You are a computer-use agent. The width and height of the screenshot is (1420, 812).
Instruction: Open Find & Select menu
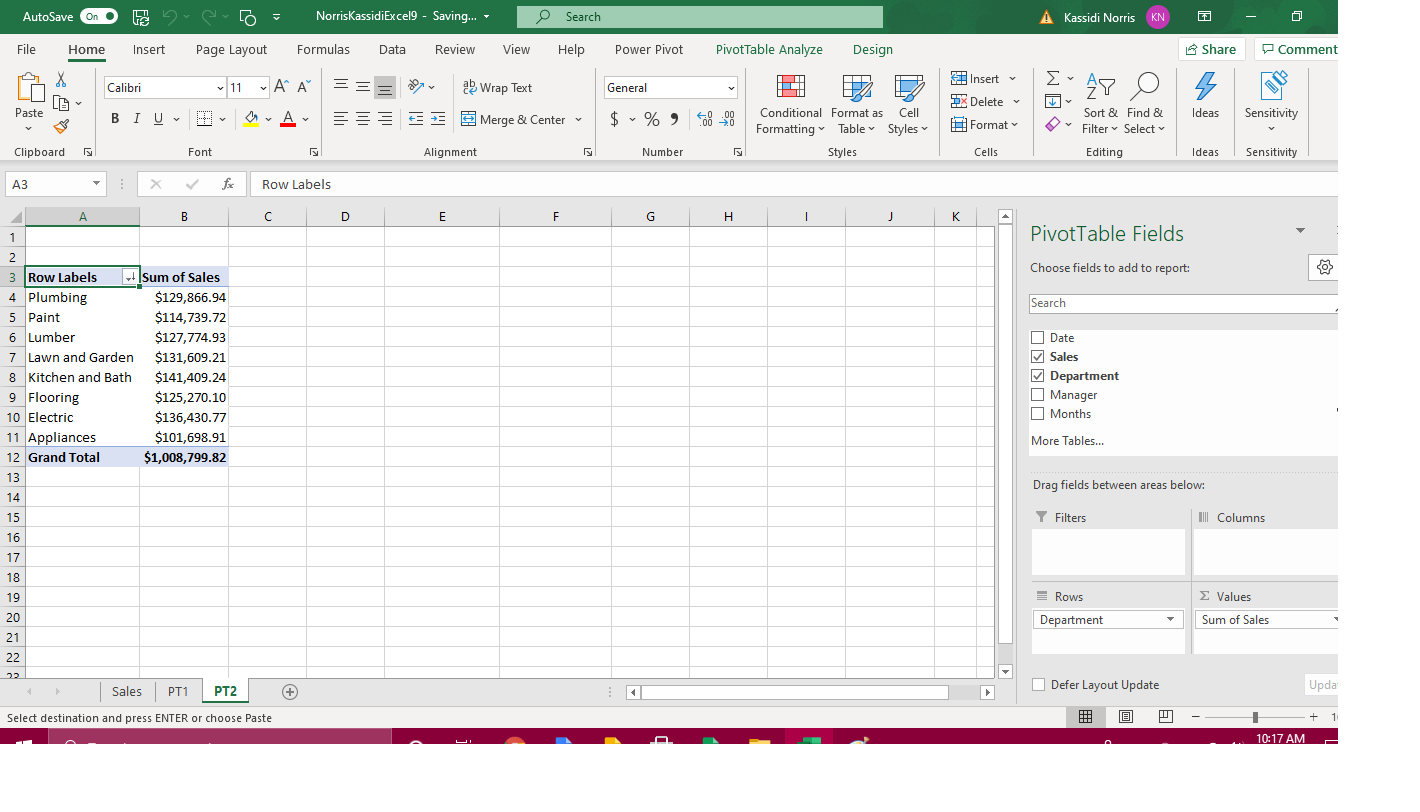tap(1144, 105)
